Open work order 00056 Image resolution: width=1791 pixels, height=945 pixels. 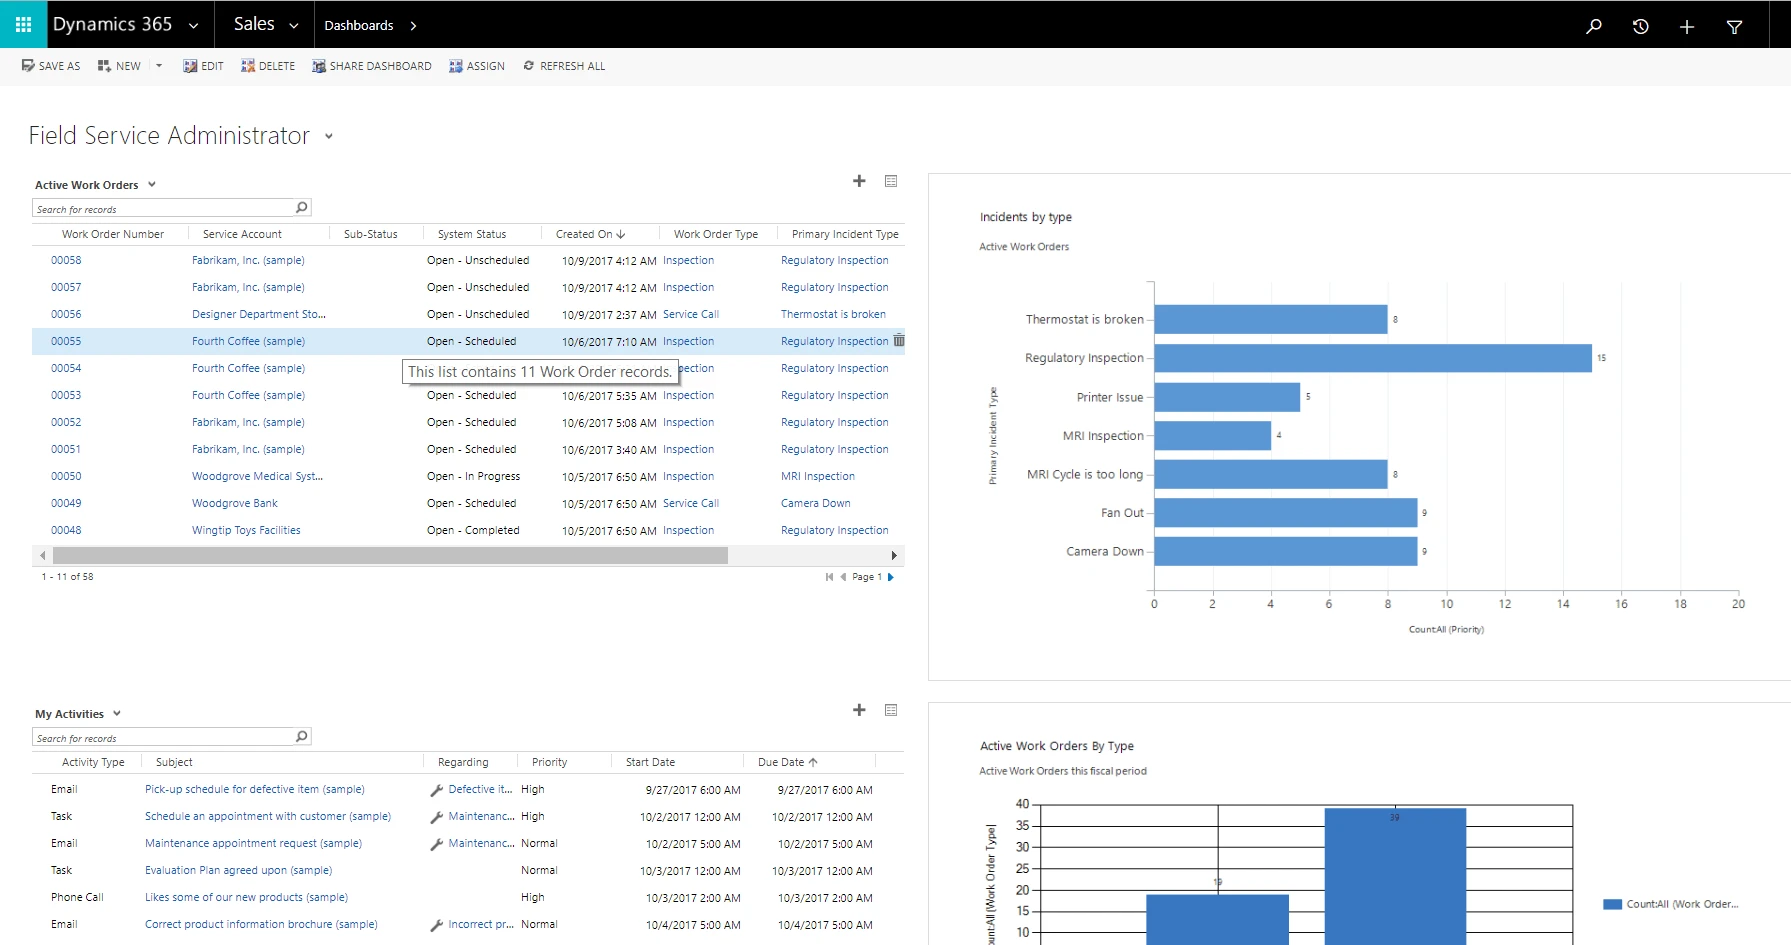(x=66, y=314)
